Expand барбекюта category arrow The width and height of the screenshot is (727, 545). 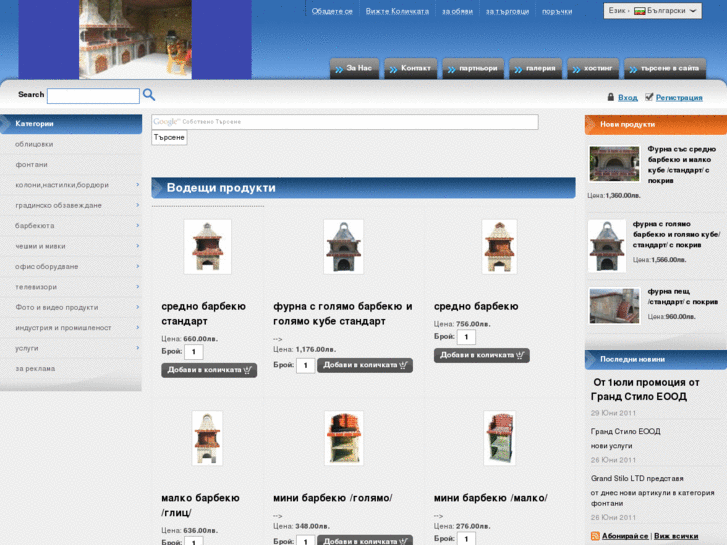[138, 225]
